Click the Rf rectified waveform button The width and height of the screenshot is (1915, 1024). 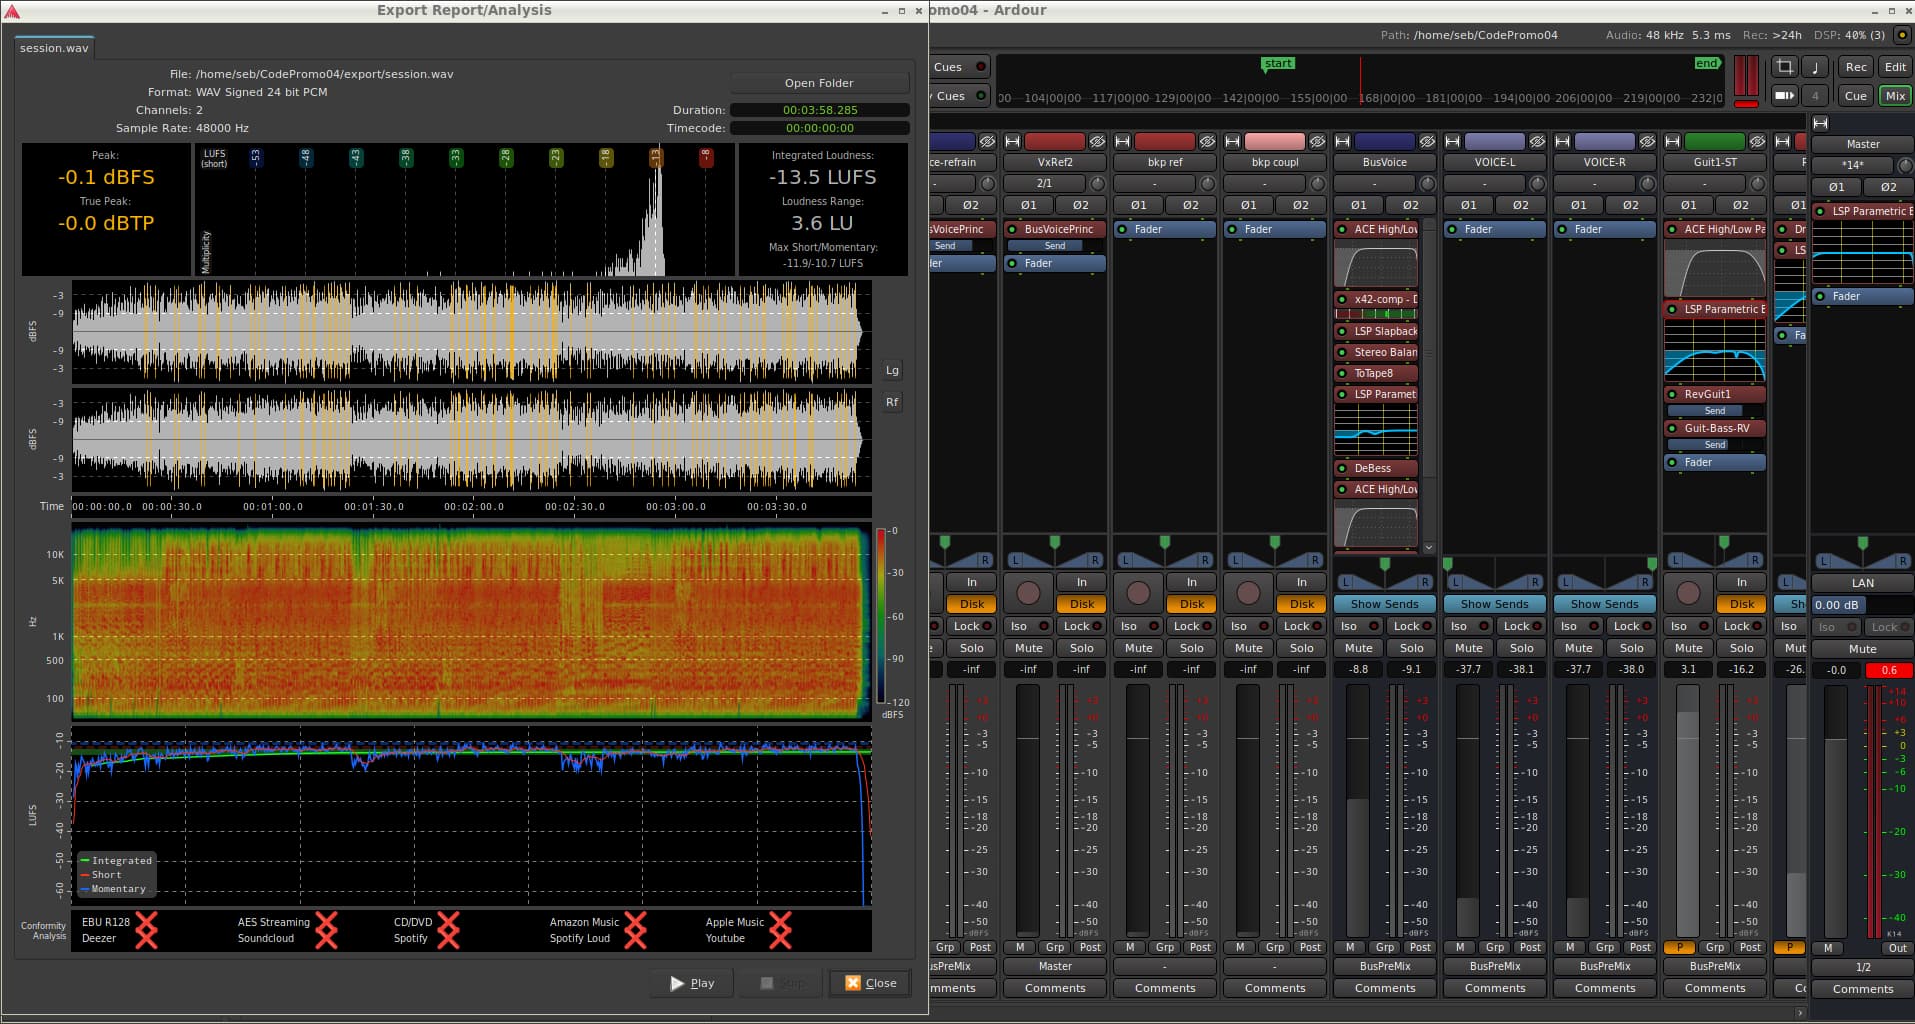click(x=892, y=402)
